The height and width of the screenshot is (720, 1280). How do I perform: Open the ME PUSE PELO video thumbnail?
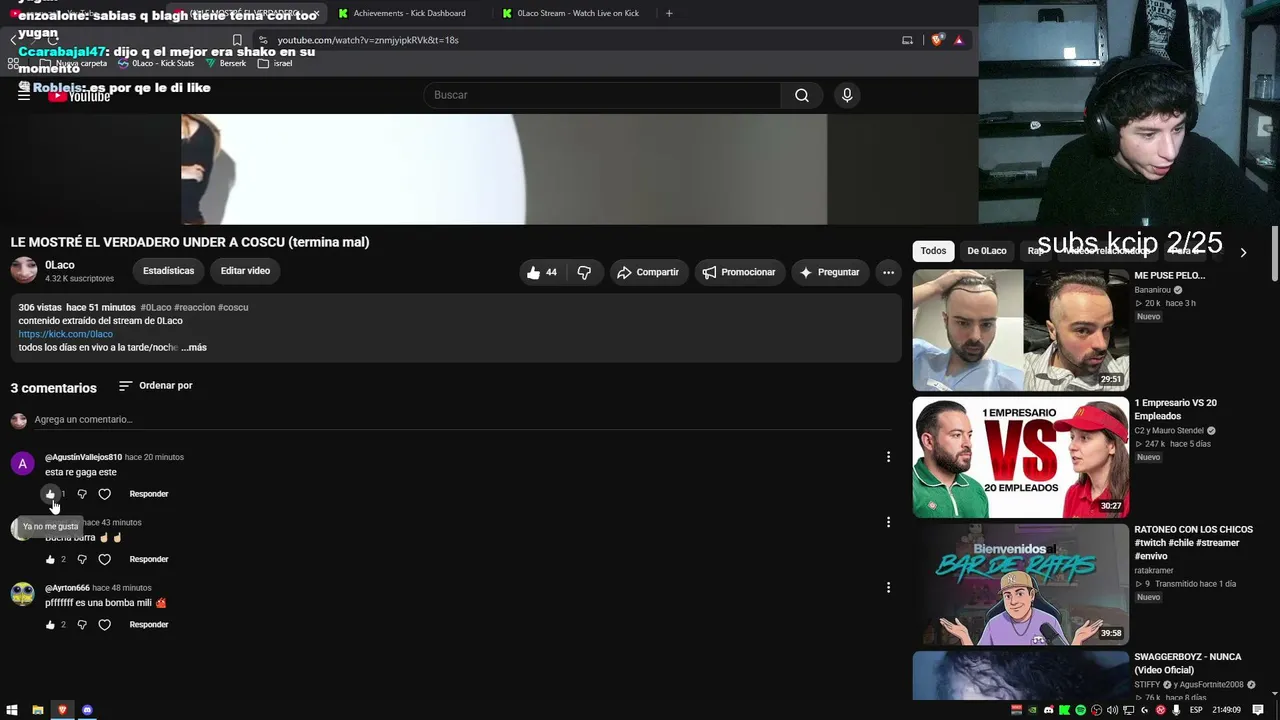[1020, 329]
